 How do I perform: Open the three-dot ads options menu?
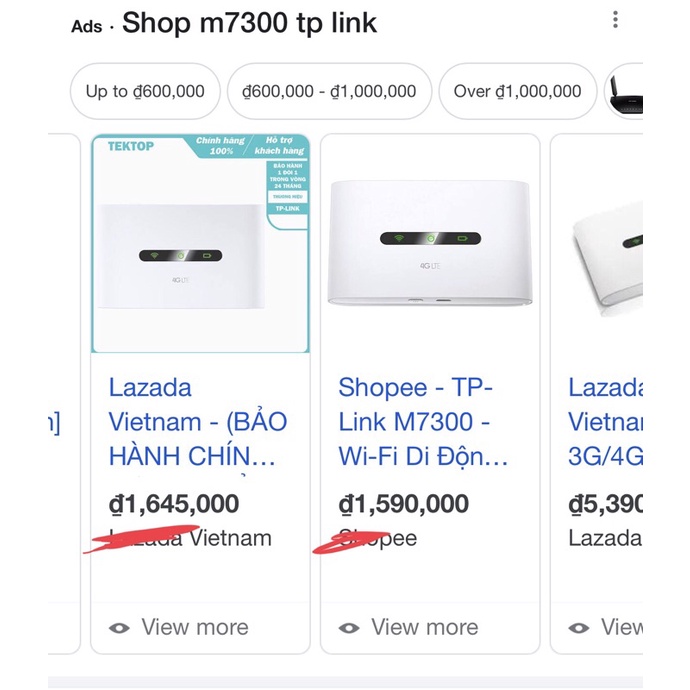coord(616,20)
